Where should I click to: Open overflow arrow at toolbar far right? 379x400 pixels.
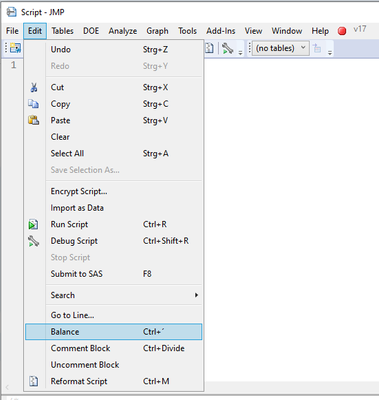330,53
